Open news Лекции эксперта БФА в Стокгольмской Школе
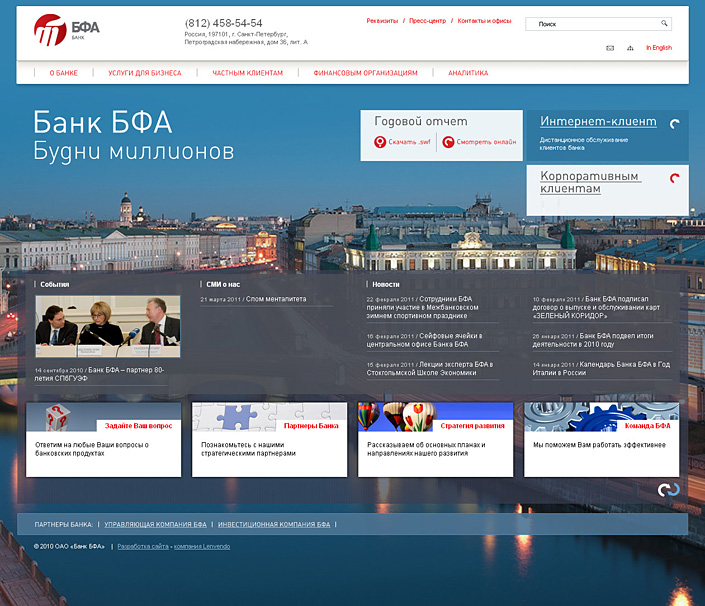This screenshot has height=606, width=705. (x=429, y=369)
